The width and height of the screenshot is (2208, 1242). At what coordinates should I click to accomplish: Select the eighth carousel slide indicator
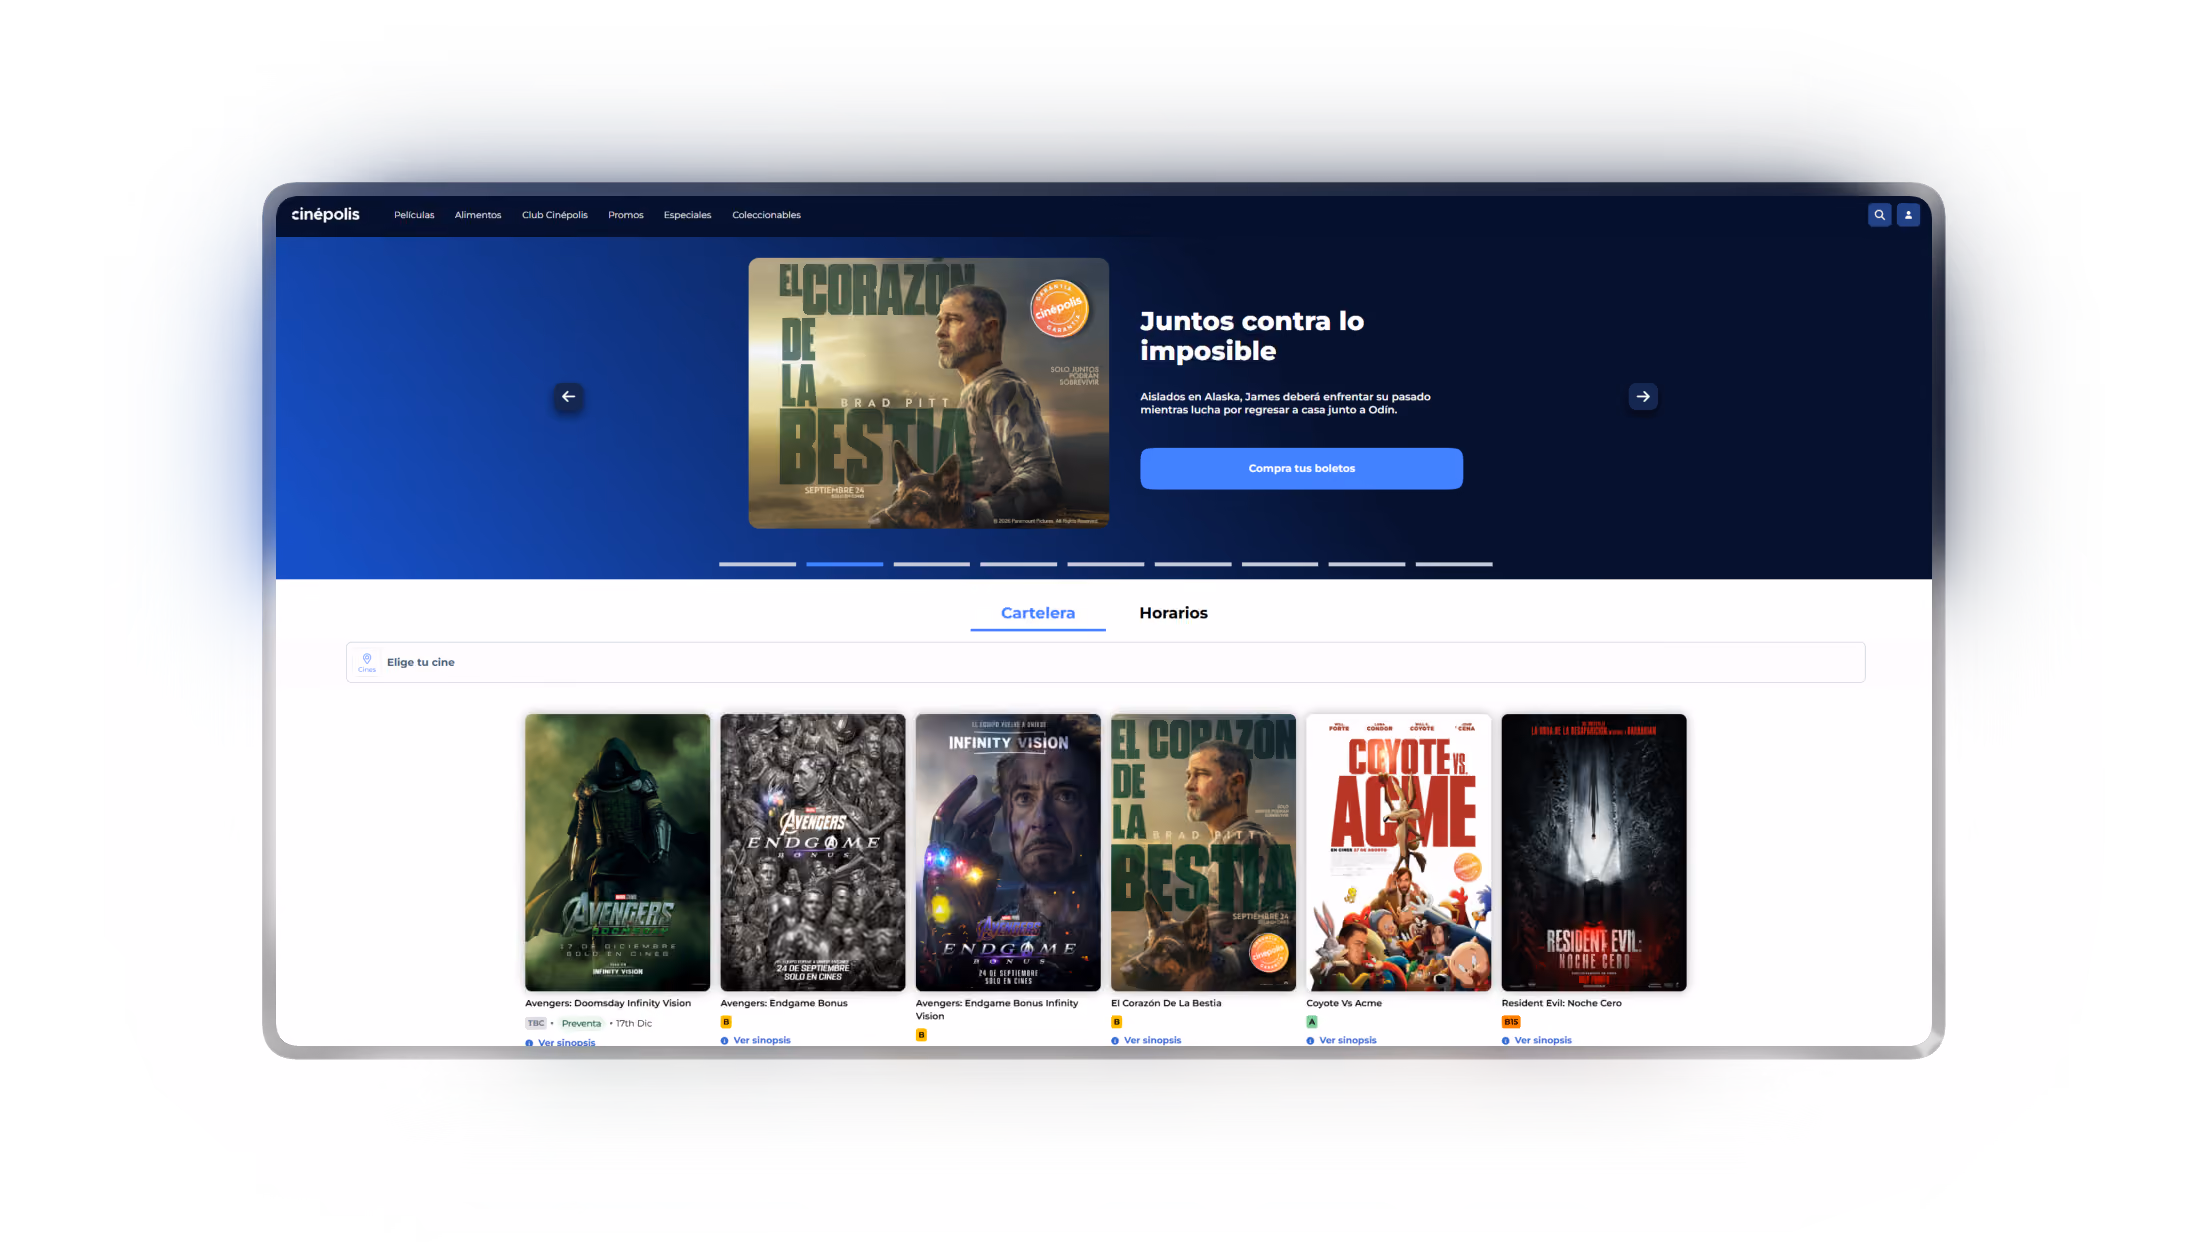(1367, 564)
